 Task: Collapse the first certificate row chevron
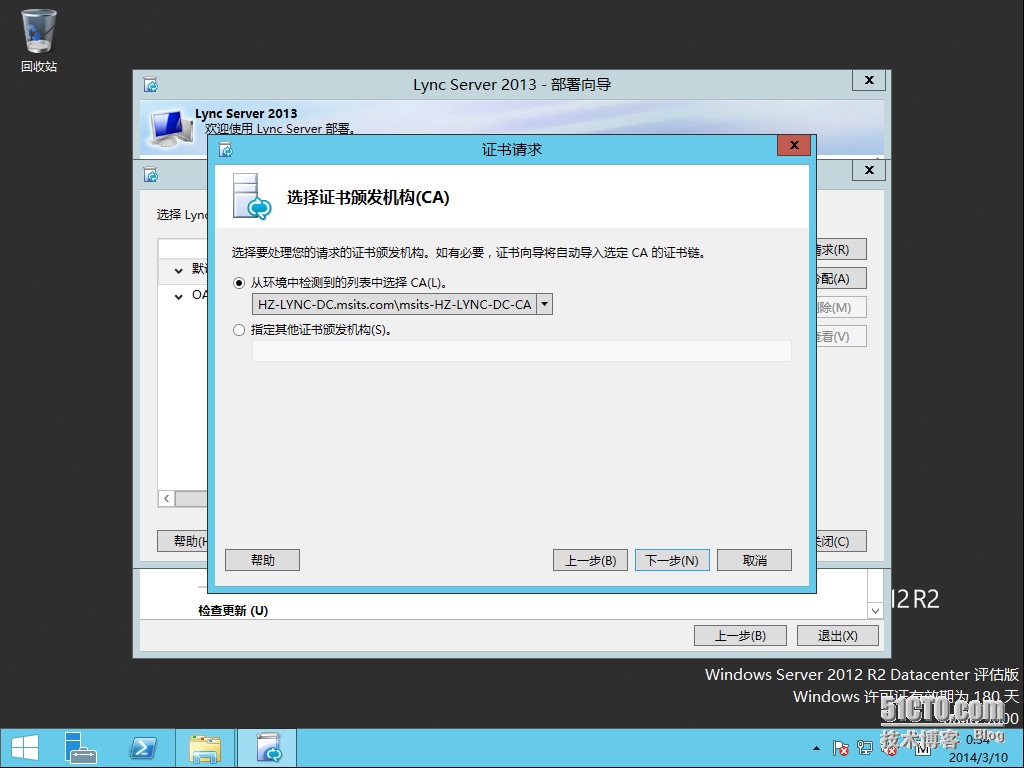[178, 270]
